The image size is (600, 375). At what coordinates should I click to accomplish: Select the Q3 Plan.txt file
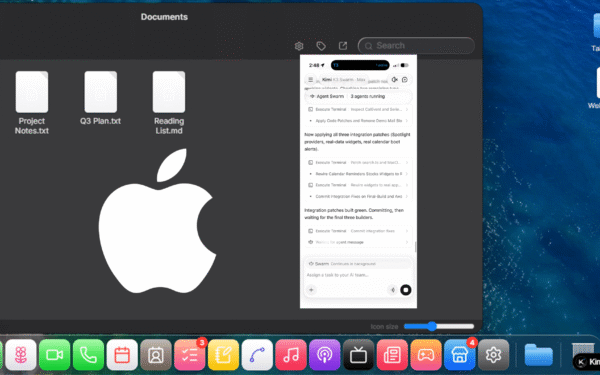[x=100, y=98]
